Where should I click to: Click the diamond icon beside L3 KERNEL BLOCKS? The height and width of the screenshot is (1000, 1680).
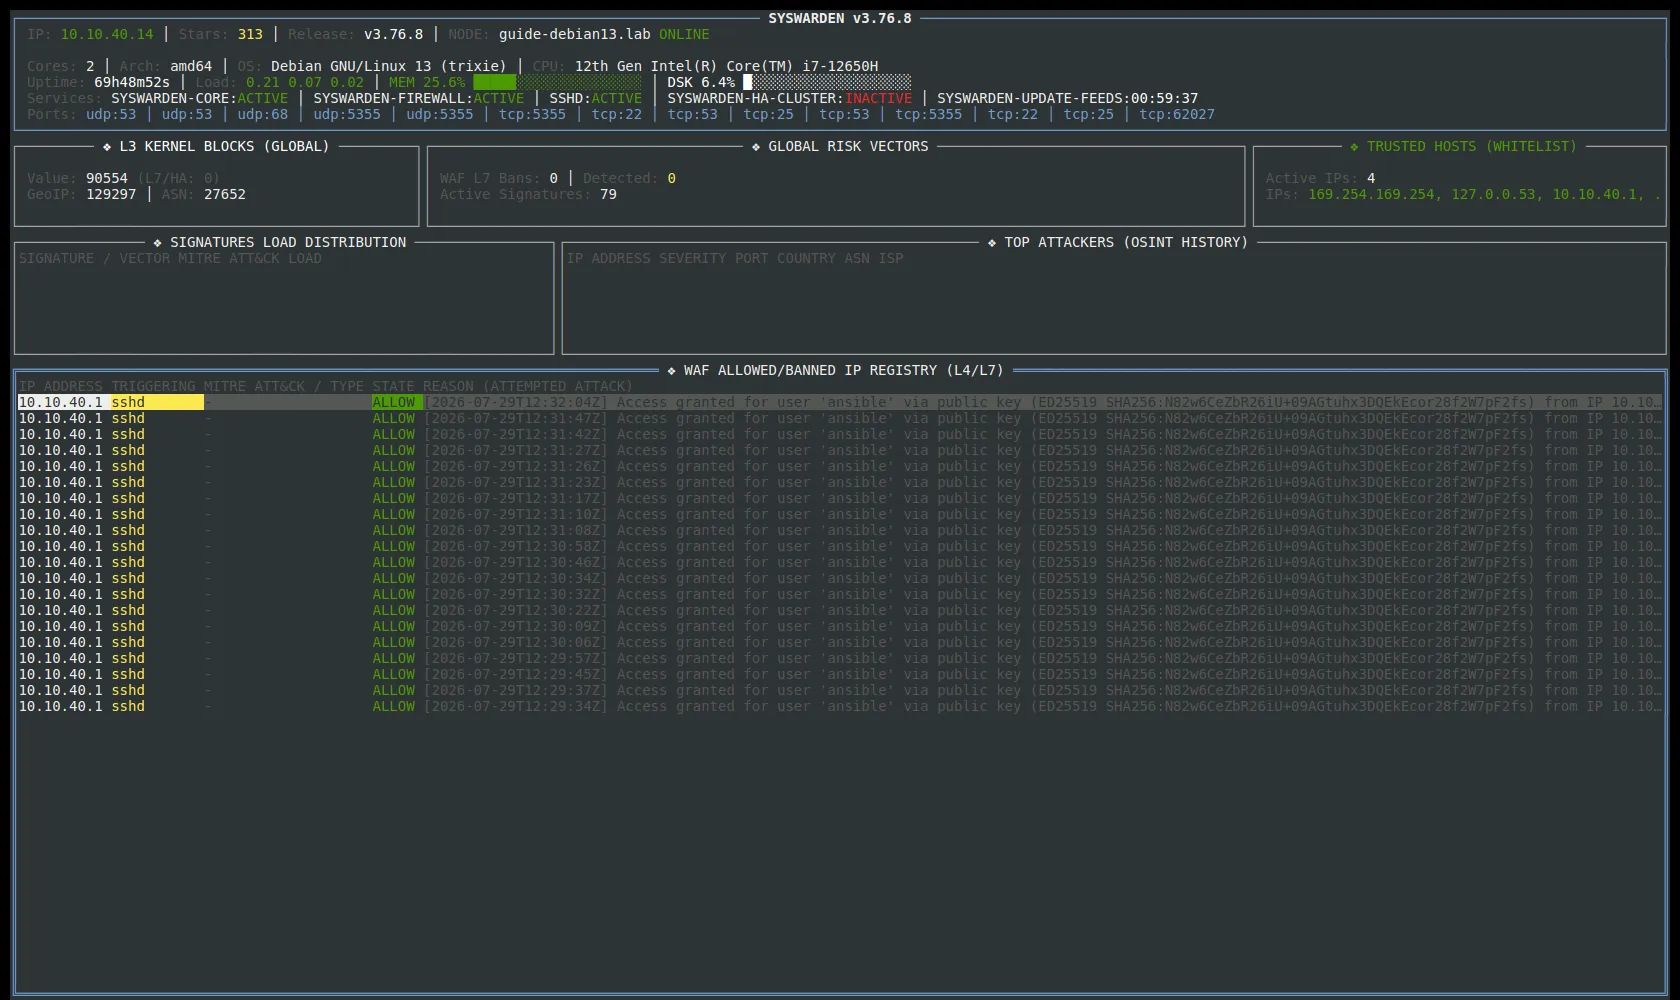(x=107, y=147)
